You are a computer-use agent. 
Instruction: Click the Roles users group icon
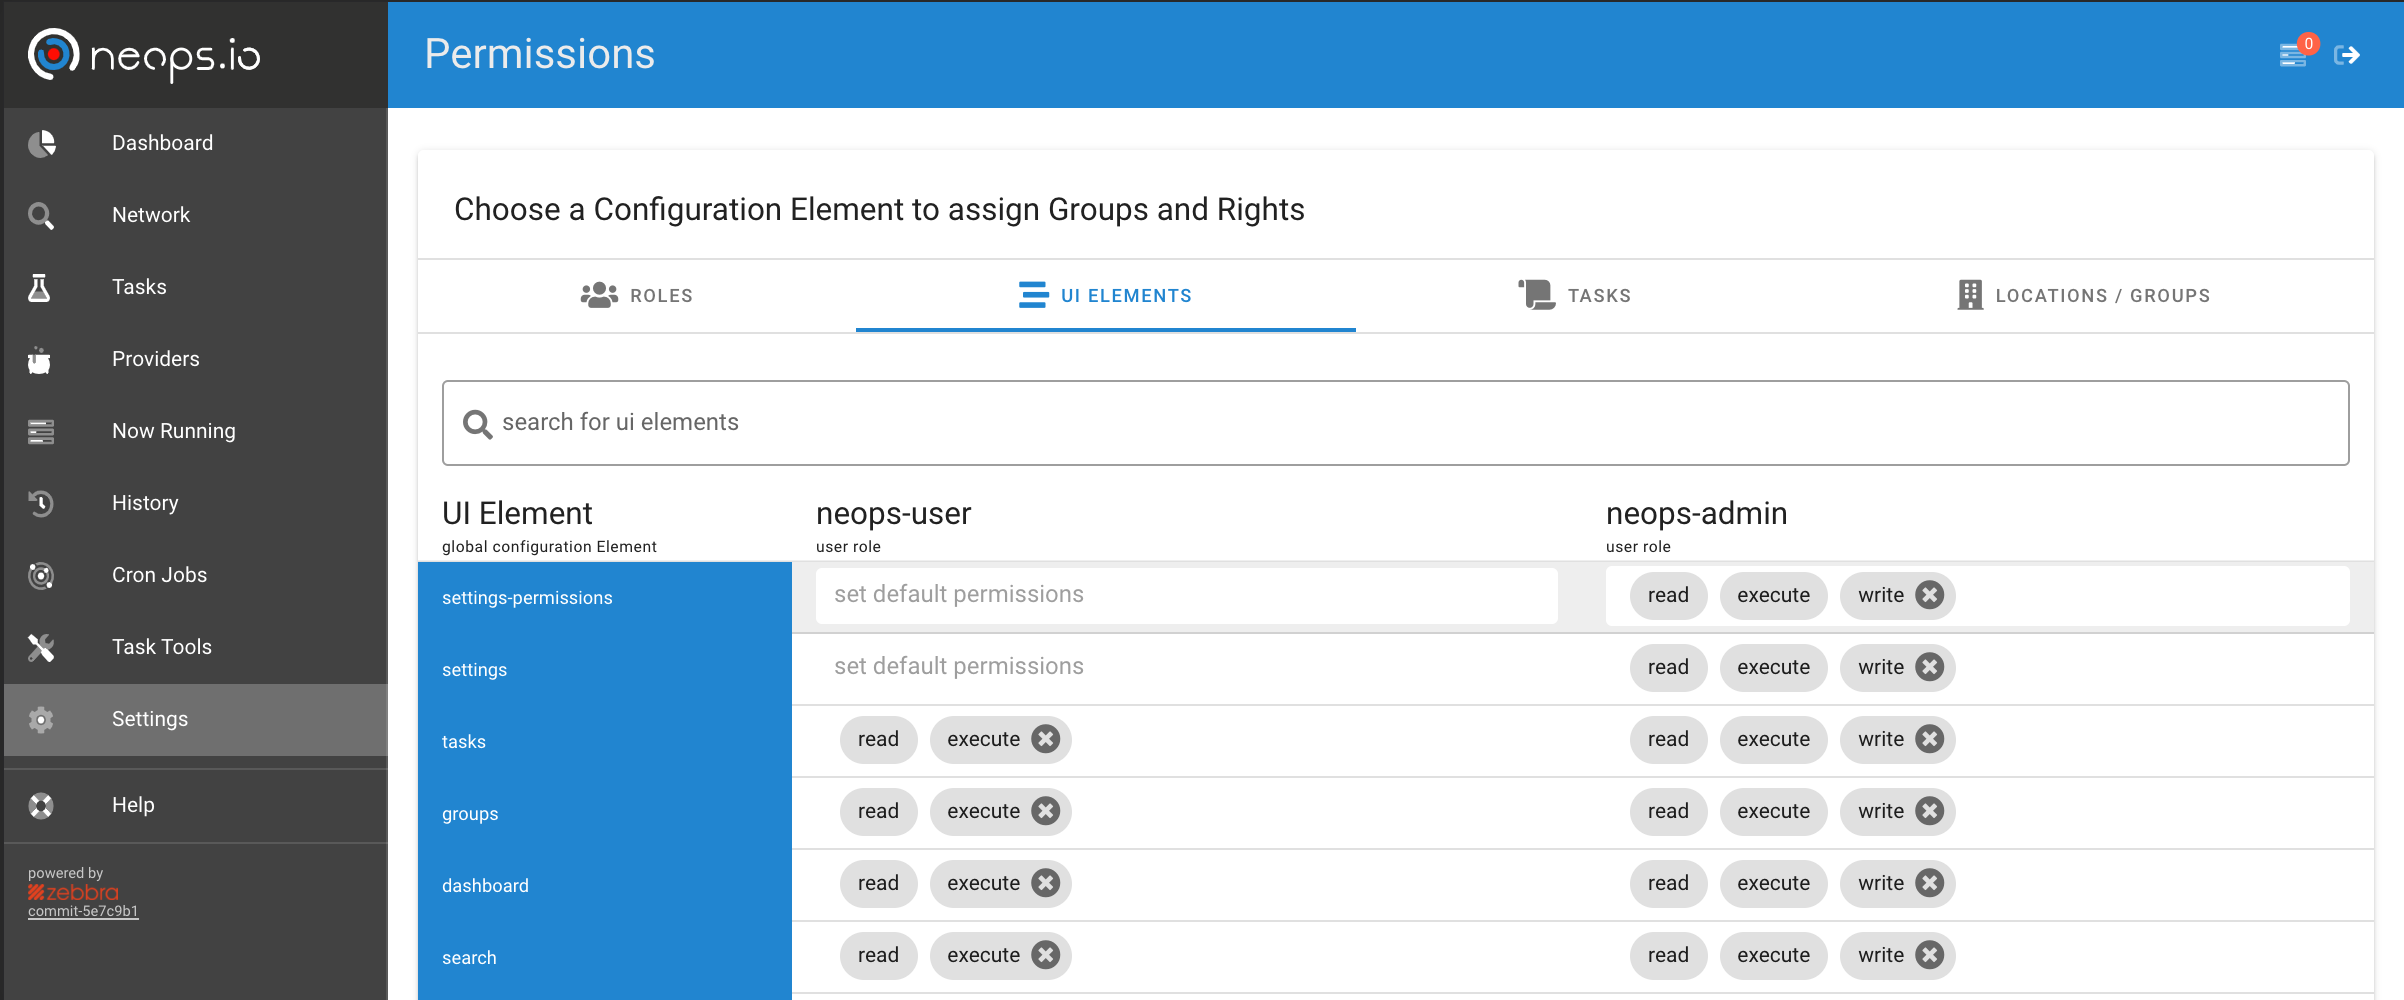[x=599, y=295]
